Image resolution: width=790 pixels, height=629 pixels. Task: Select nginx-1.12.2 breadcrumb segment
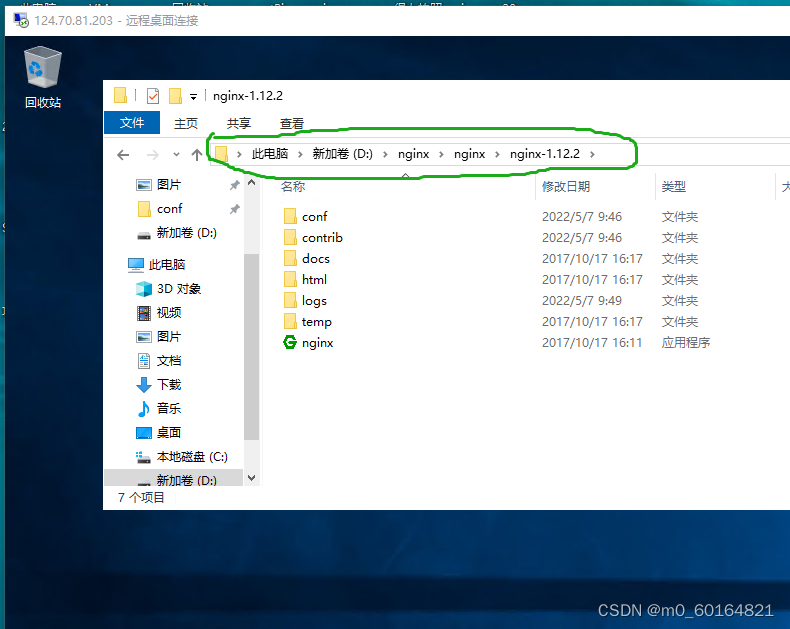click(545, 154)
